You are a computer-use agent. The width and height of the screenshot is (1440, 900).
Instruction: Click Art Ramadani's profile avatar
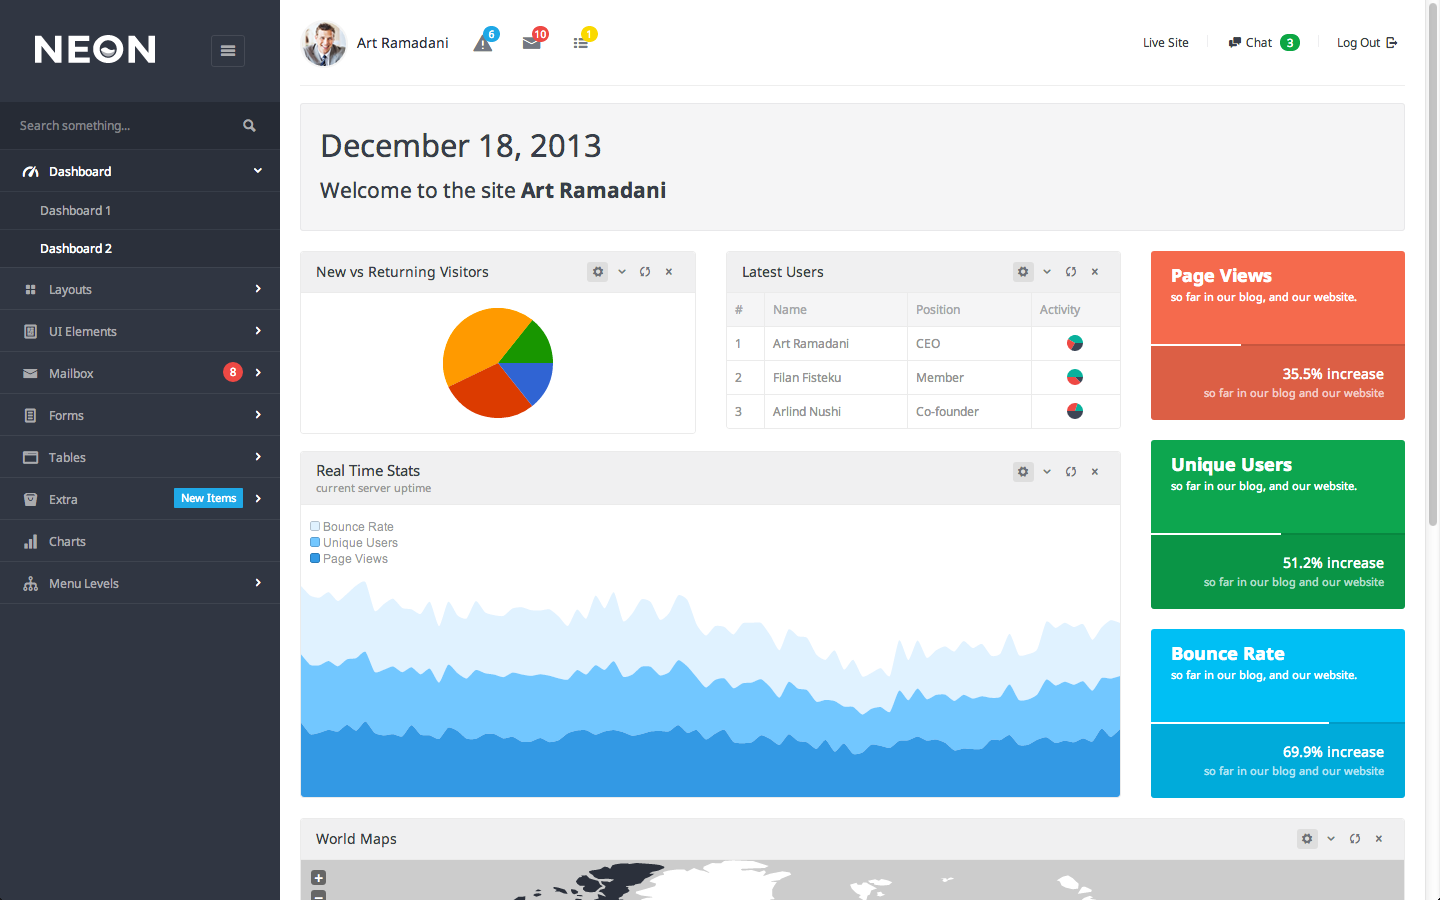click(x=324, y=43)
